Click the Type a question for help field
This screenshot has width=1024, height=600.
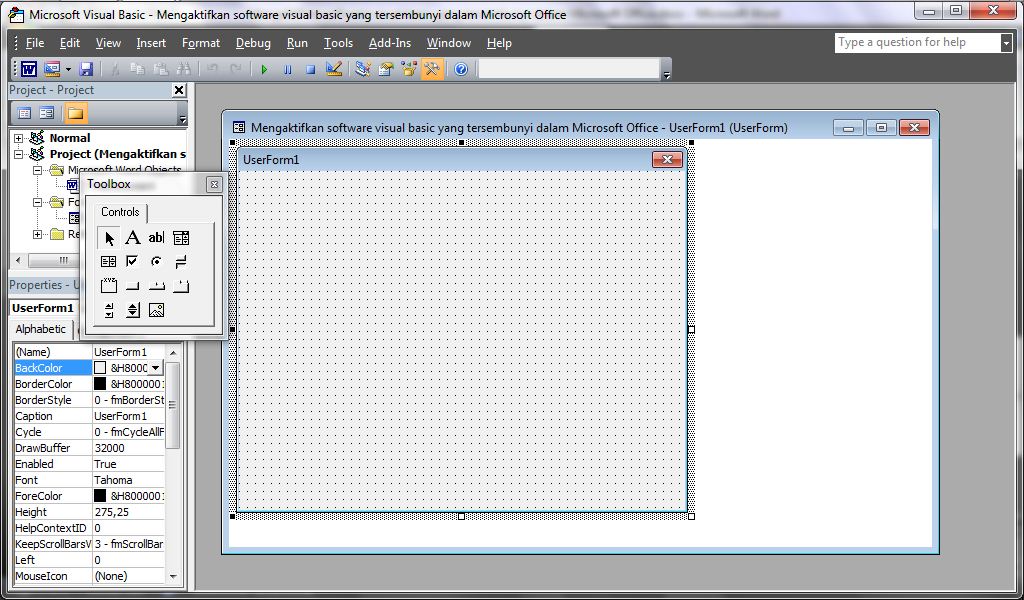point(917,42)
